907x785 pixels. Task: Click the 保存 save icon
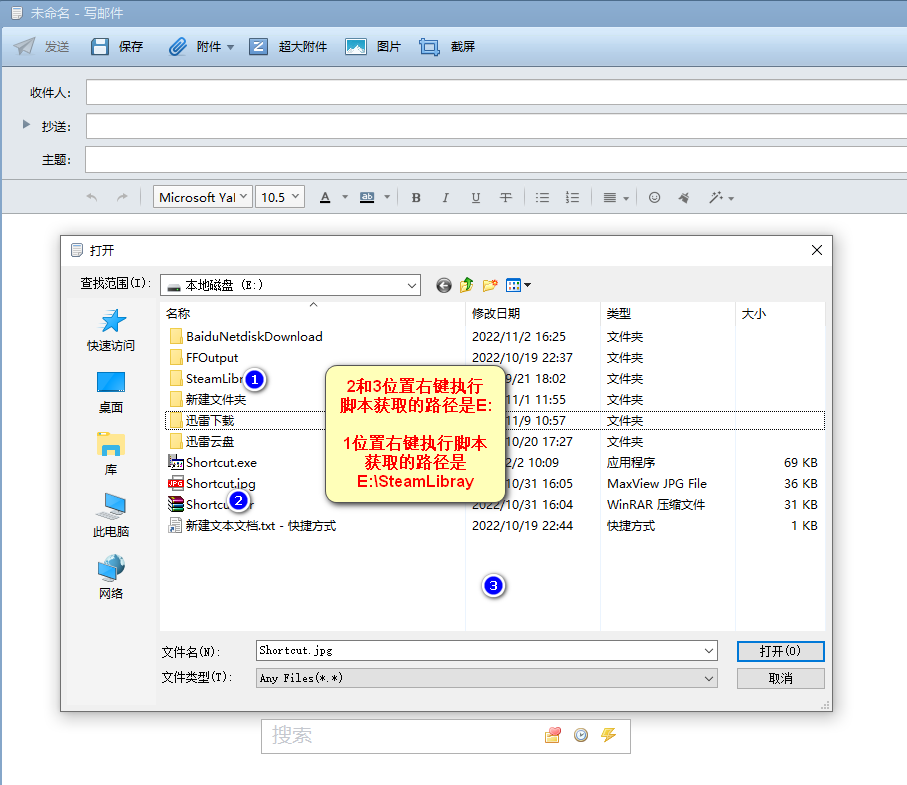(x=100, y=47)
